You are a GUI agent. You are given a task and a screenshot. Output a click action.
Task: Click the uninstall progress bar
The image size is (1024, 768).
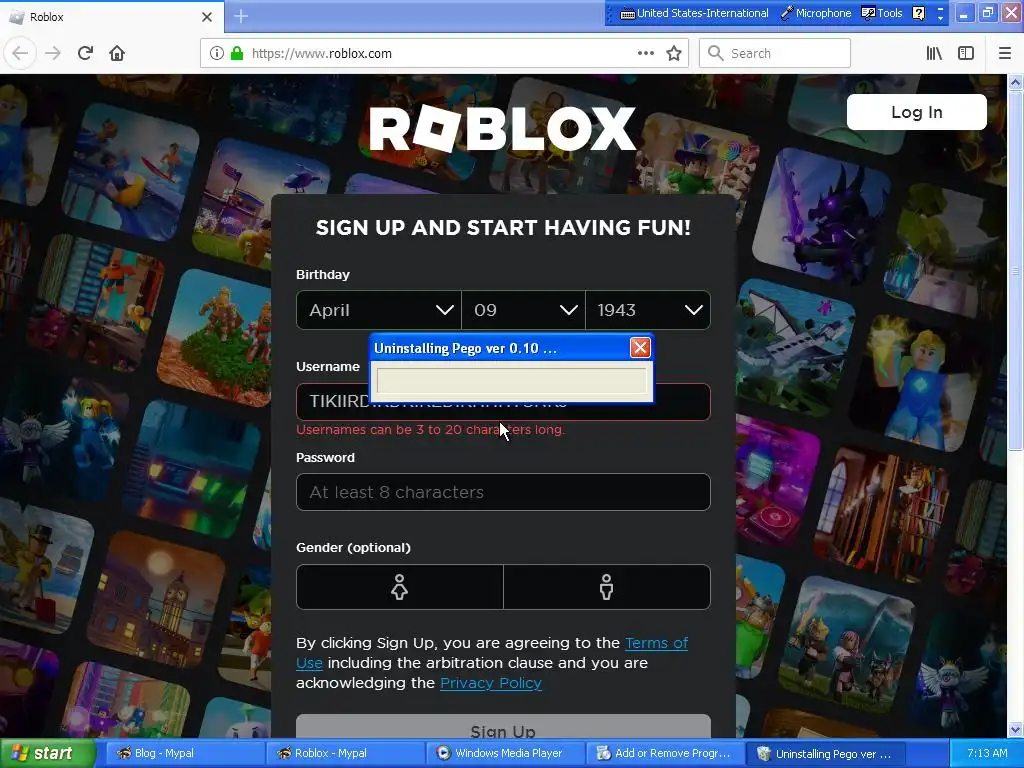point(511,381)
